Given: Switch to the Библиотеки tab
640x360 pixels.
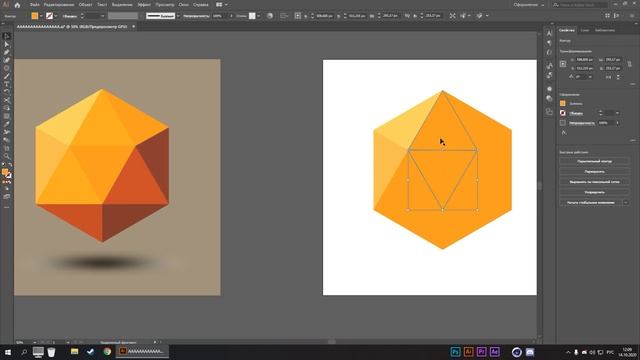Looking at the screenshot, I should (604, 30).
